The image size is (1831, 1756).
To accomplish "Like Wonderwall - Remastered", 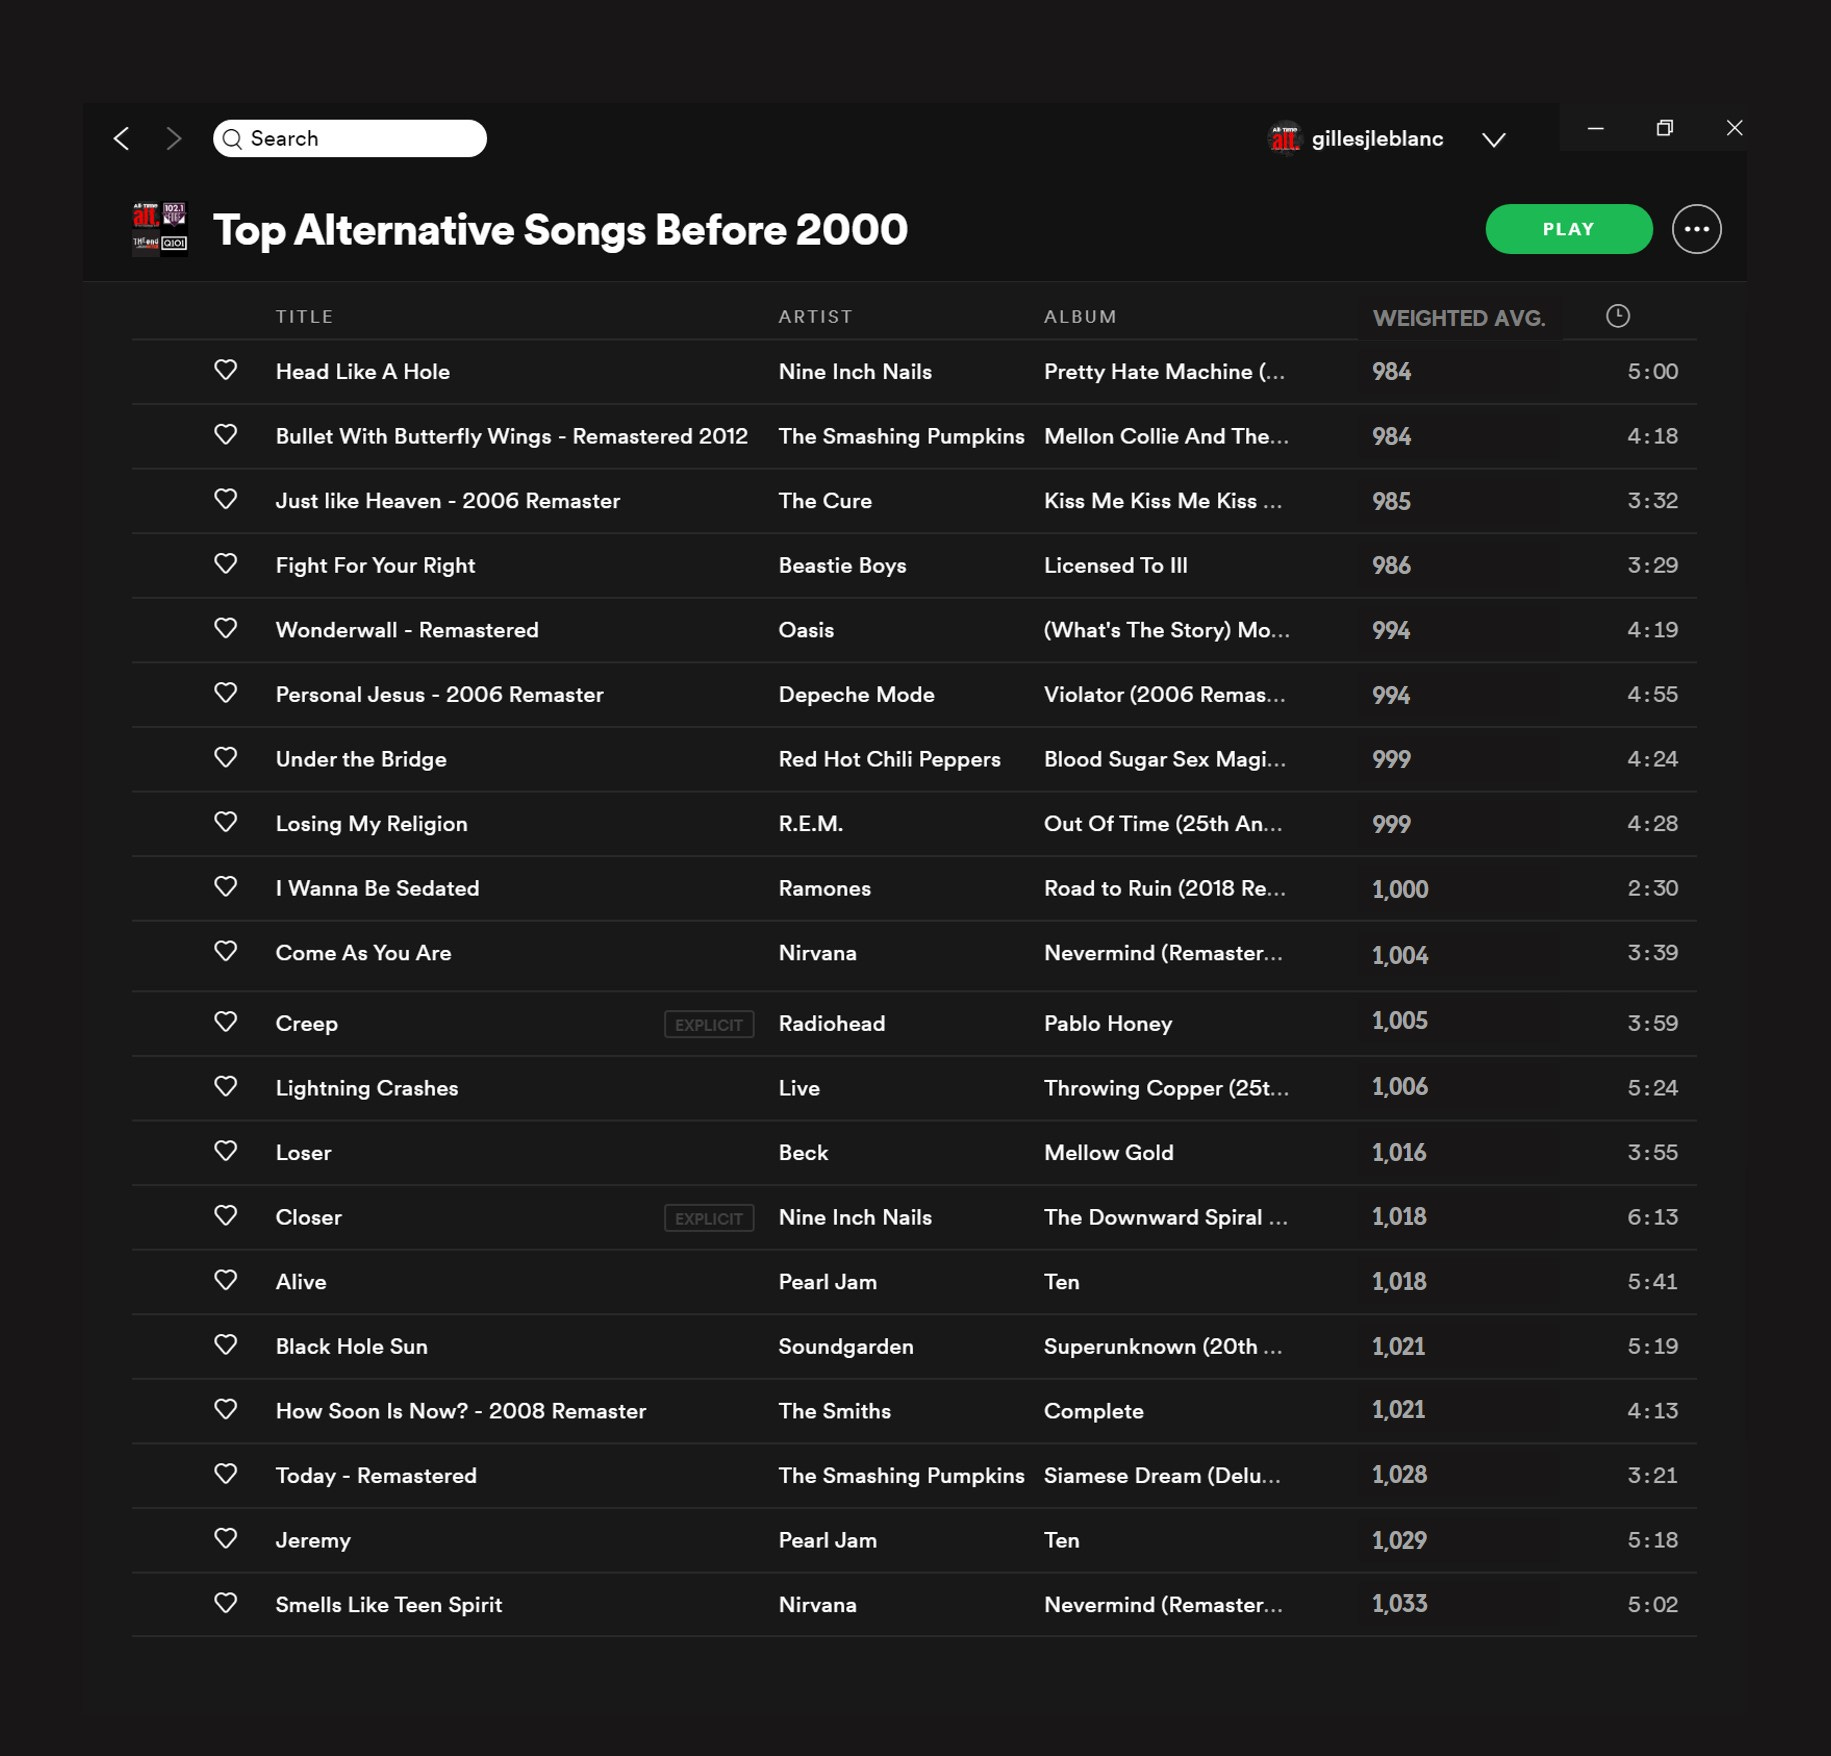I will coord(225,628).
